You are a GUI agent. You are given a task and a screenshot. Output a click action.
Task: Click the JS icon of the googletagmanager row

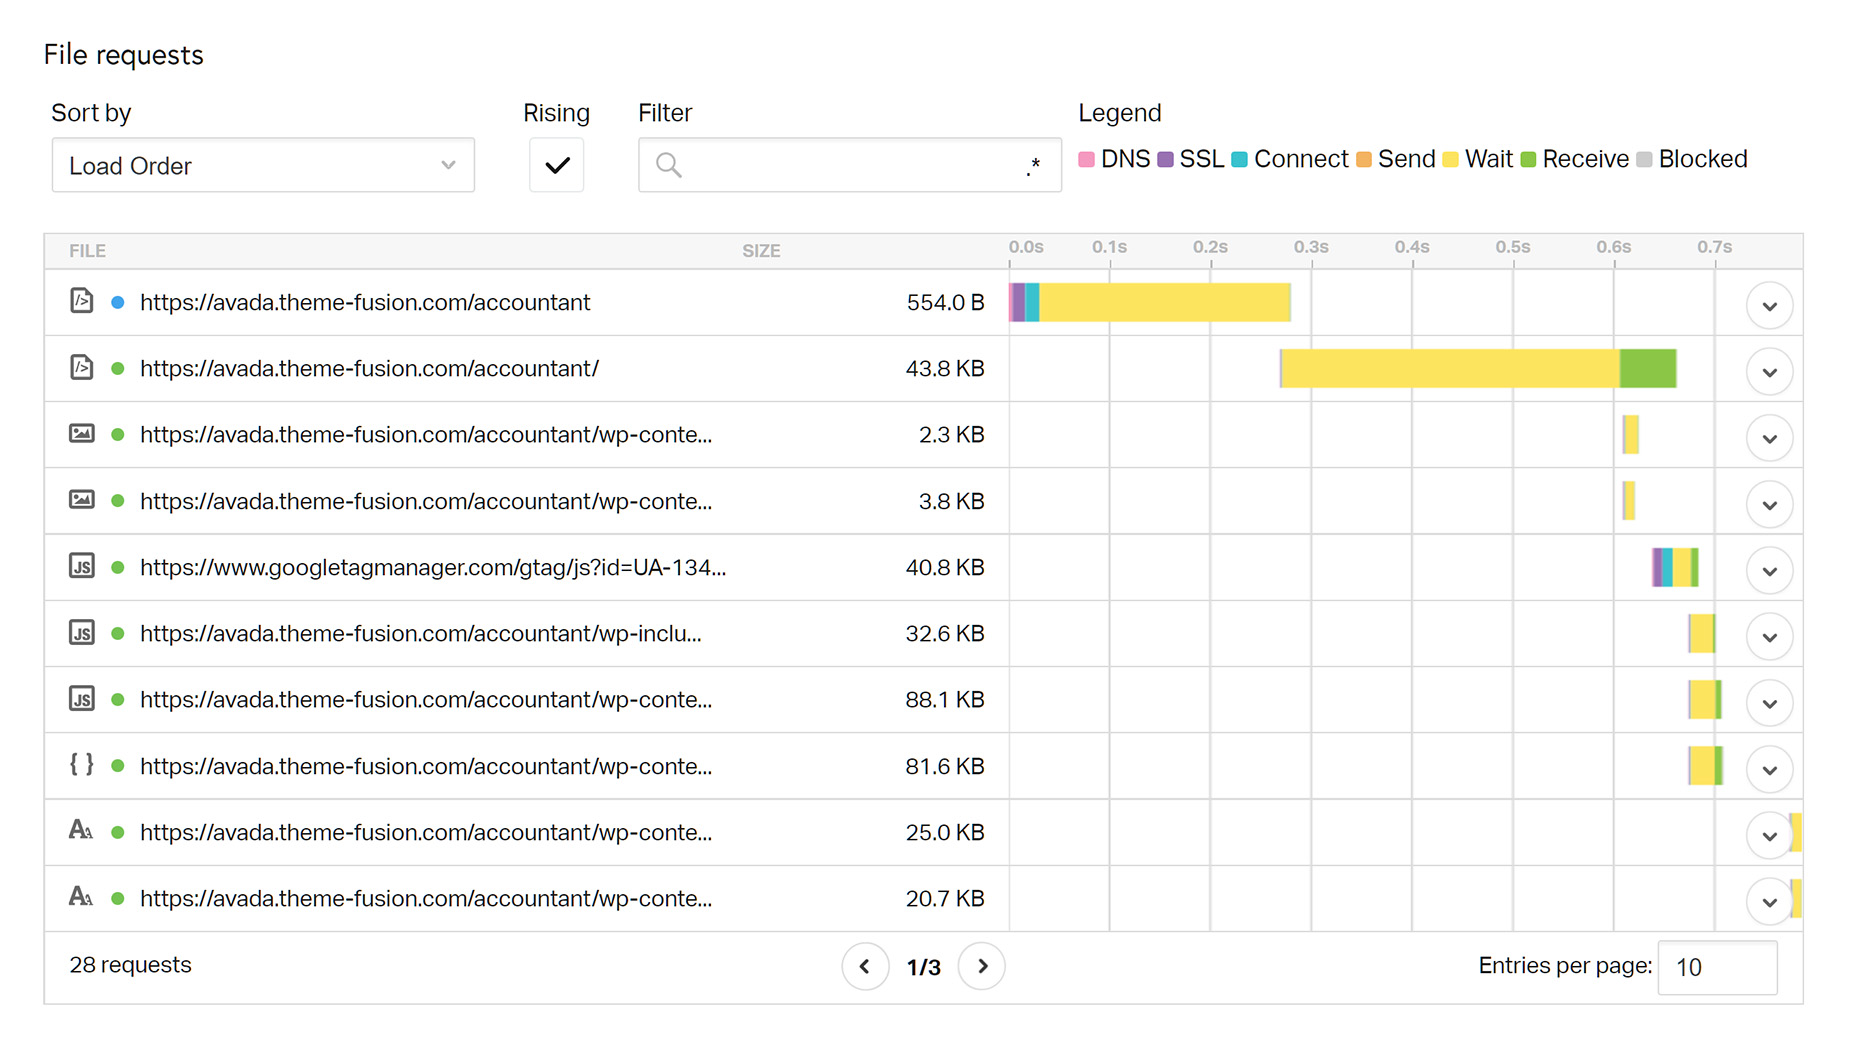82,566
